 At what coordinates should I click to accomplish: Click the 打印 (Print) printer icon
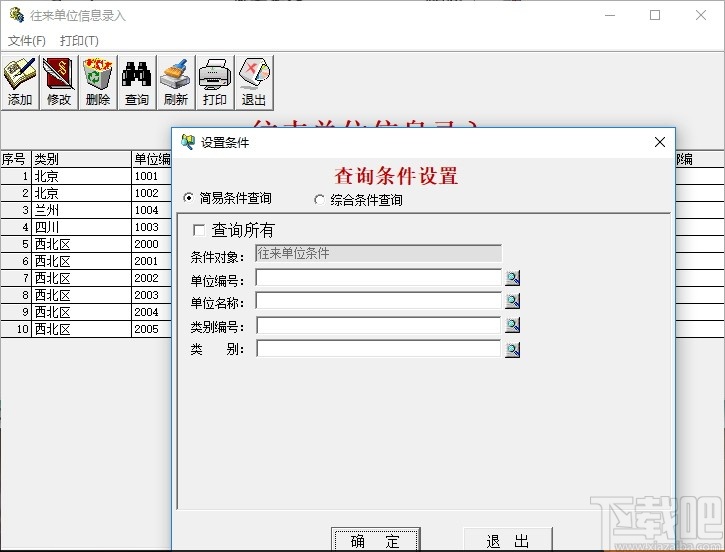215,82
